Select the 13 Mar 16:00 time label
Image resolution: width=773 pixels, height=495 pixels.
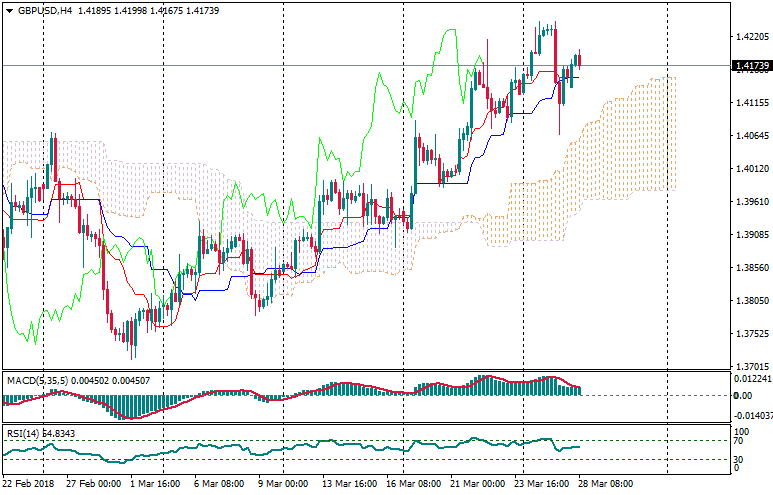349,483
